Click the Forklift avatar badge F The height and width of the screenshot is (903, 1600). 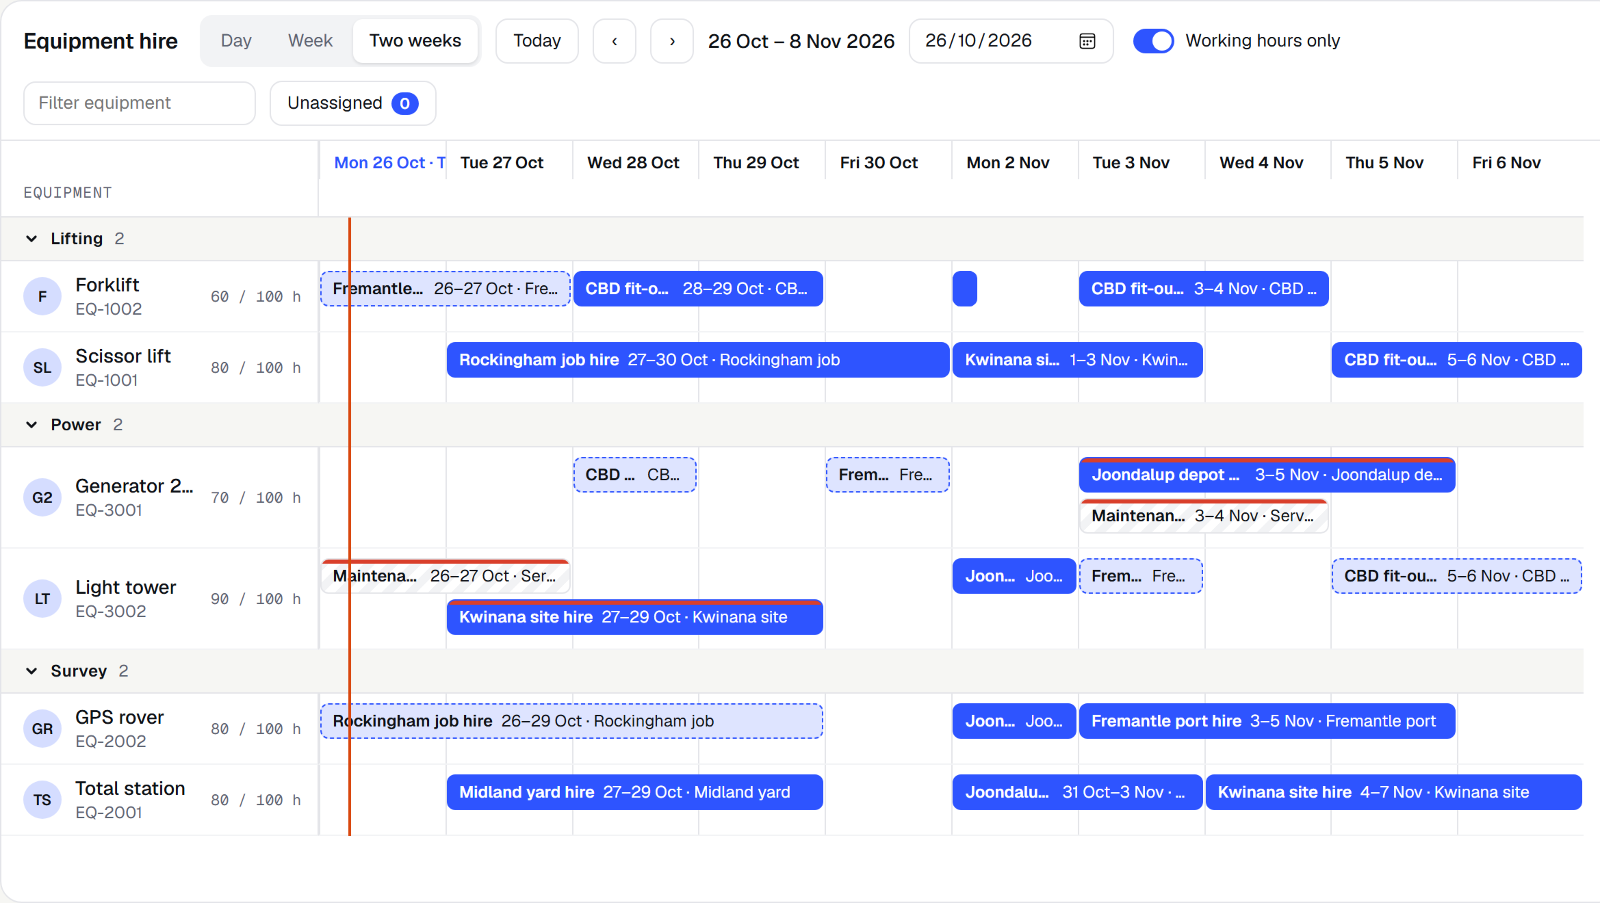point(42,296)
